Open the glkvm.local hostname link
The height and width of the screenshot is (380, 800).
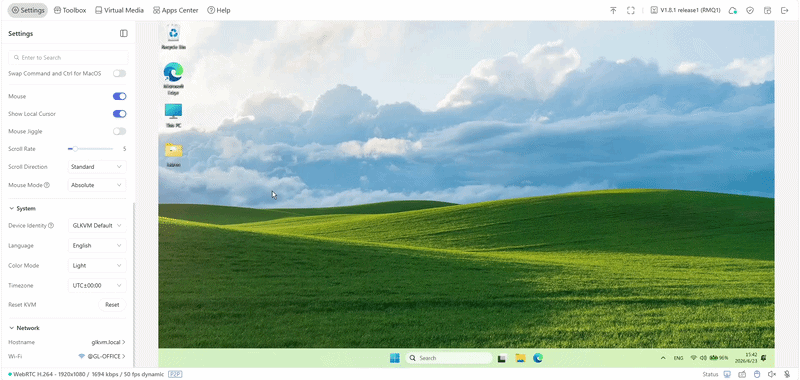click(108, 342)
